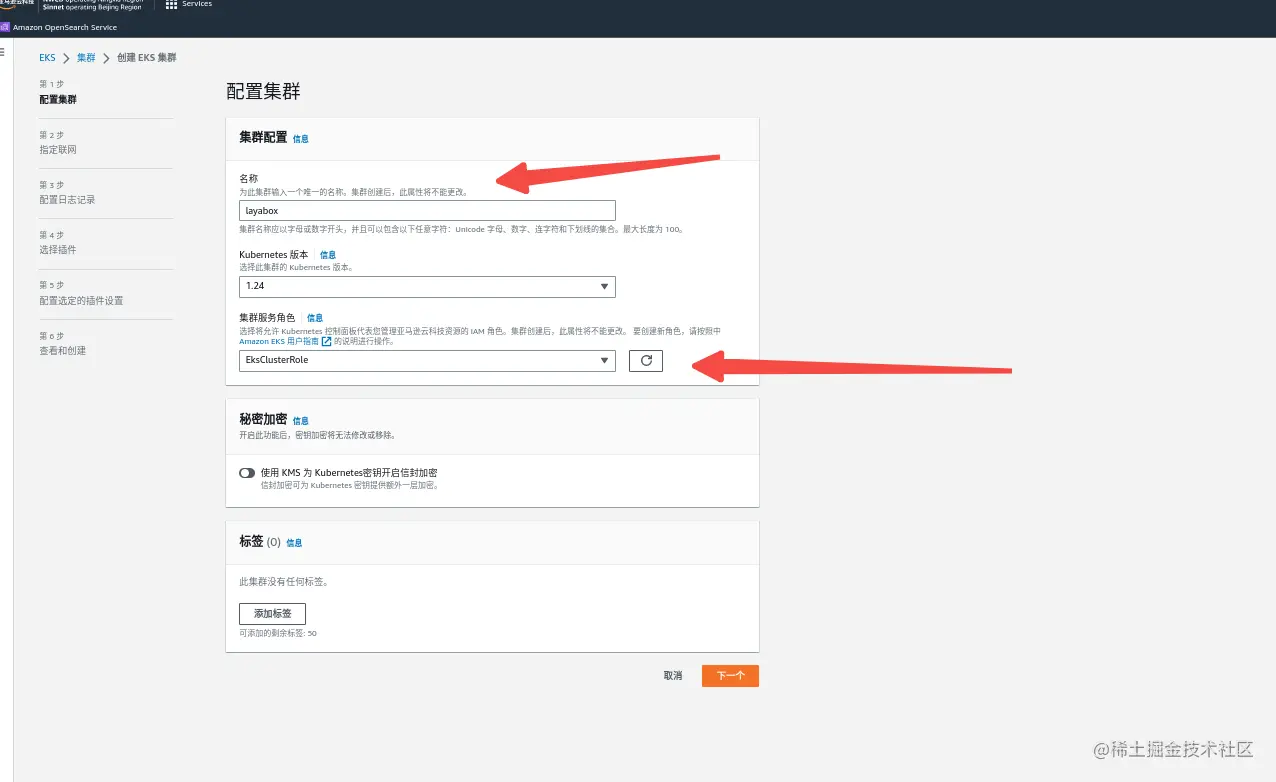The image size is (1276, 782).
Task: Click the orange 下一个 button
Action: coord(730,676)
